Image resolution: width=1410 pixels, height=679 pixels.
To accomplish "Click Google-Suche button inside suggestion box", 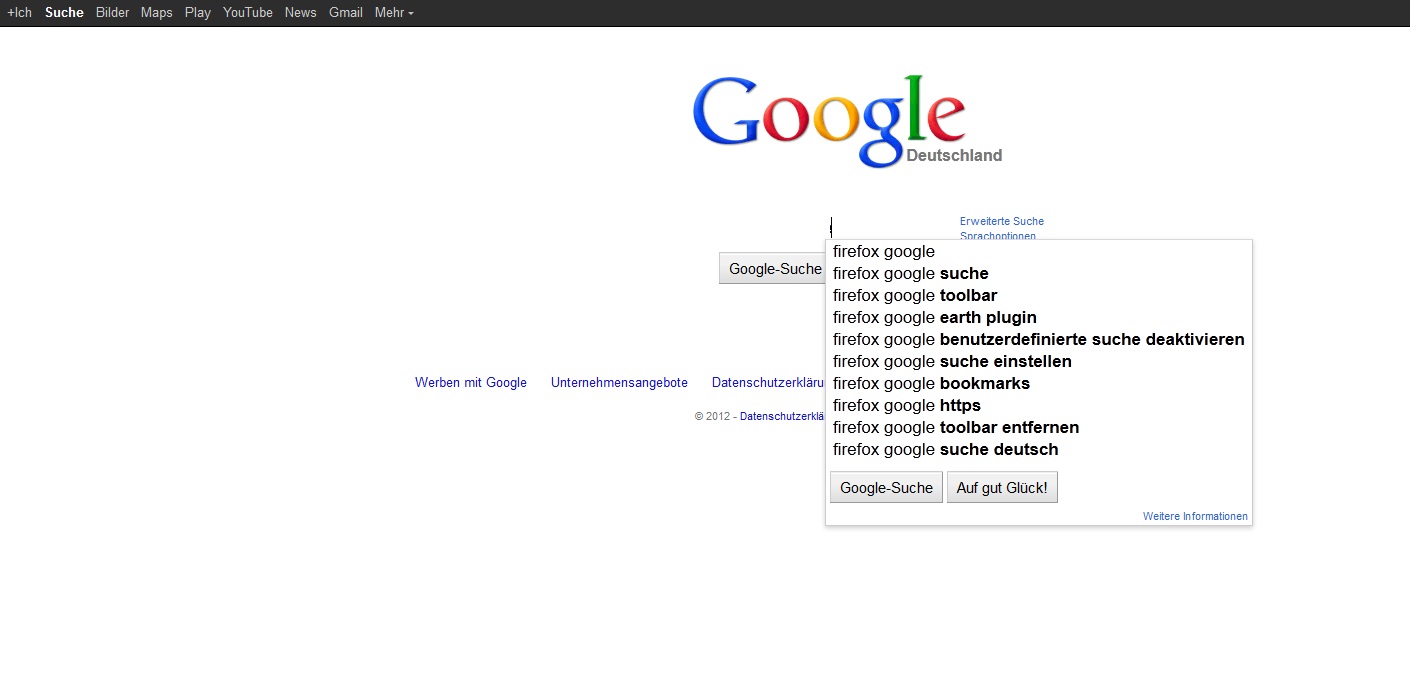I will pyautogui.click(x=886, y=488).
